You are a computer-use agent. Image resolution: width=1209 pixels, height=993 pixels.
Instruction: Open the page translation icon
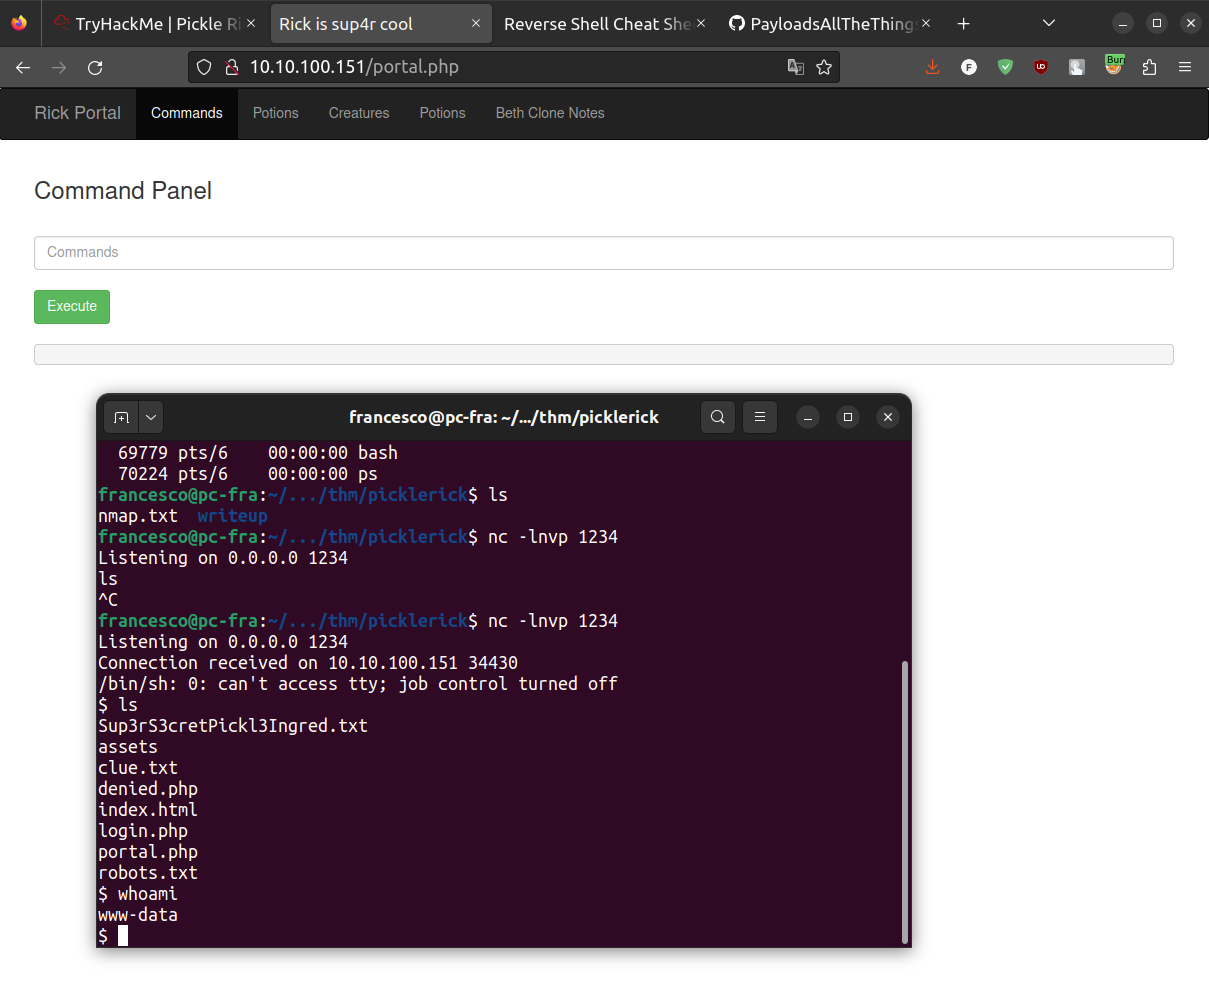point(796,67)
